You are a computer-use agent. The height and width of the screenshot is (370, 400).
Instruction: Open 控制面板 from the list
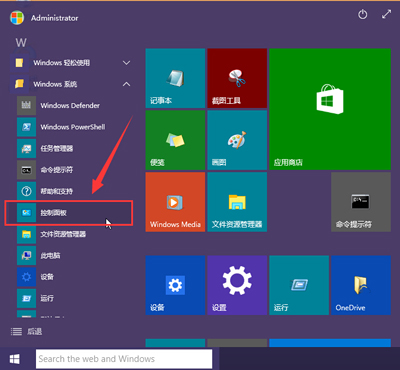[70, 213]
